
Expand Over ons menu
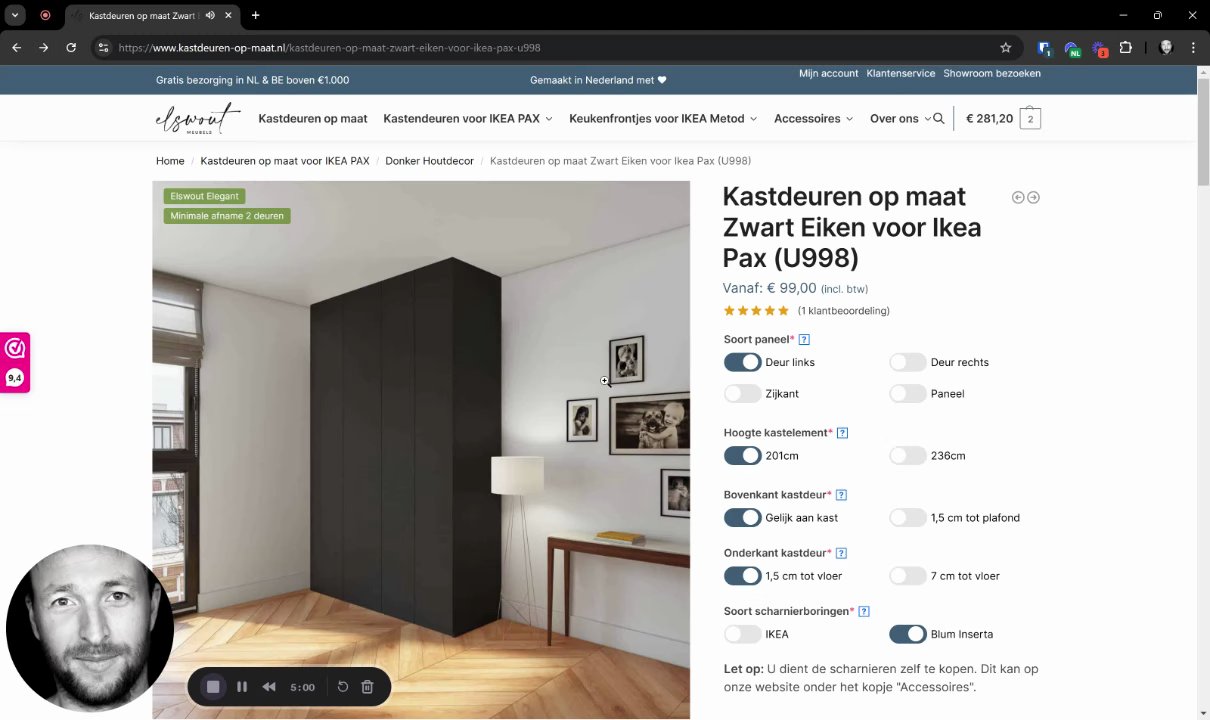(900, 118)
